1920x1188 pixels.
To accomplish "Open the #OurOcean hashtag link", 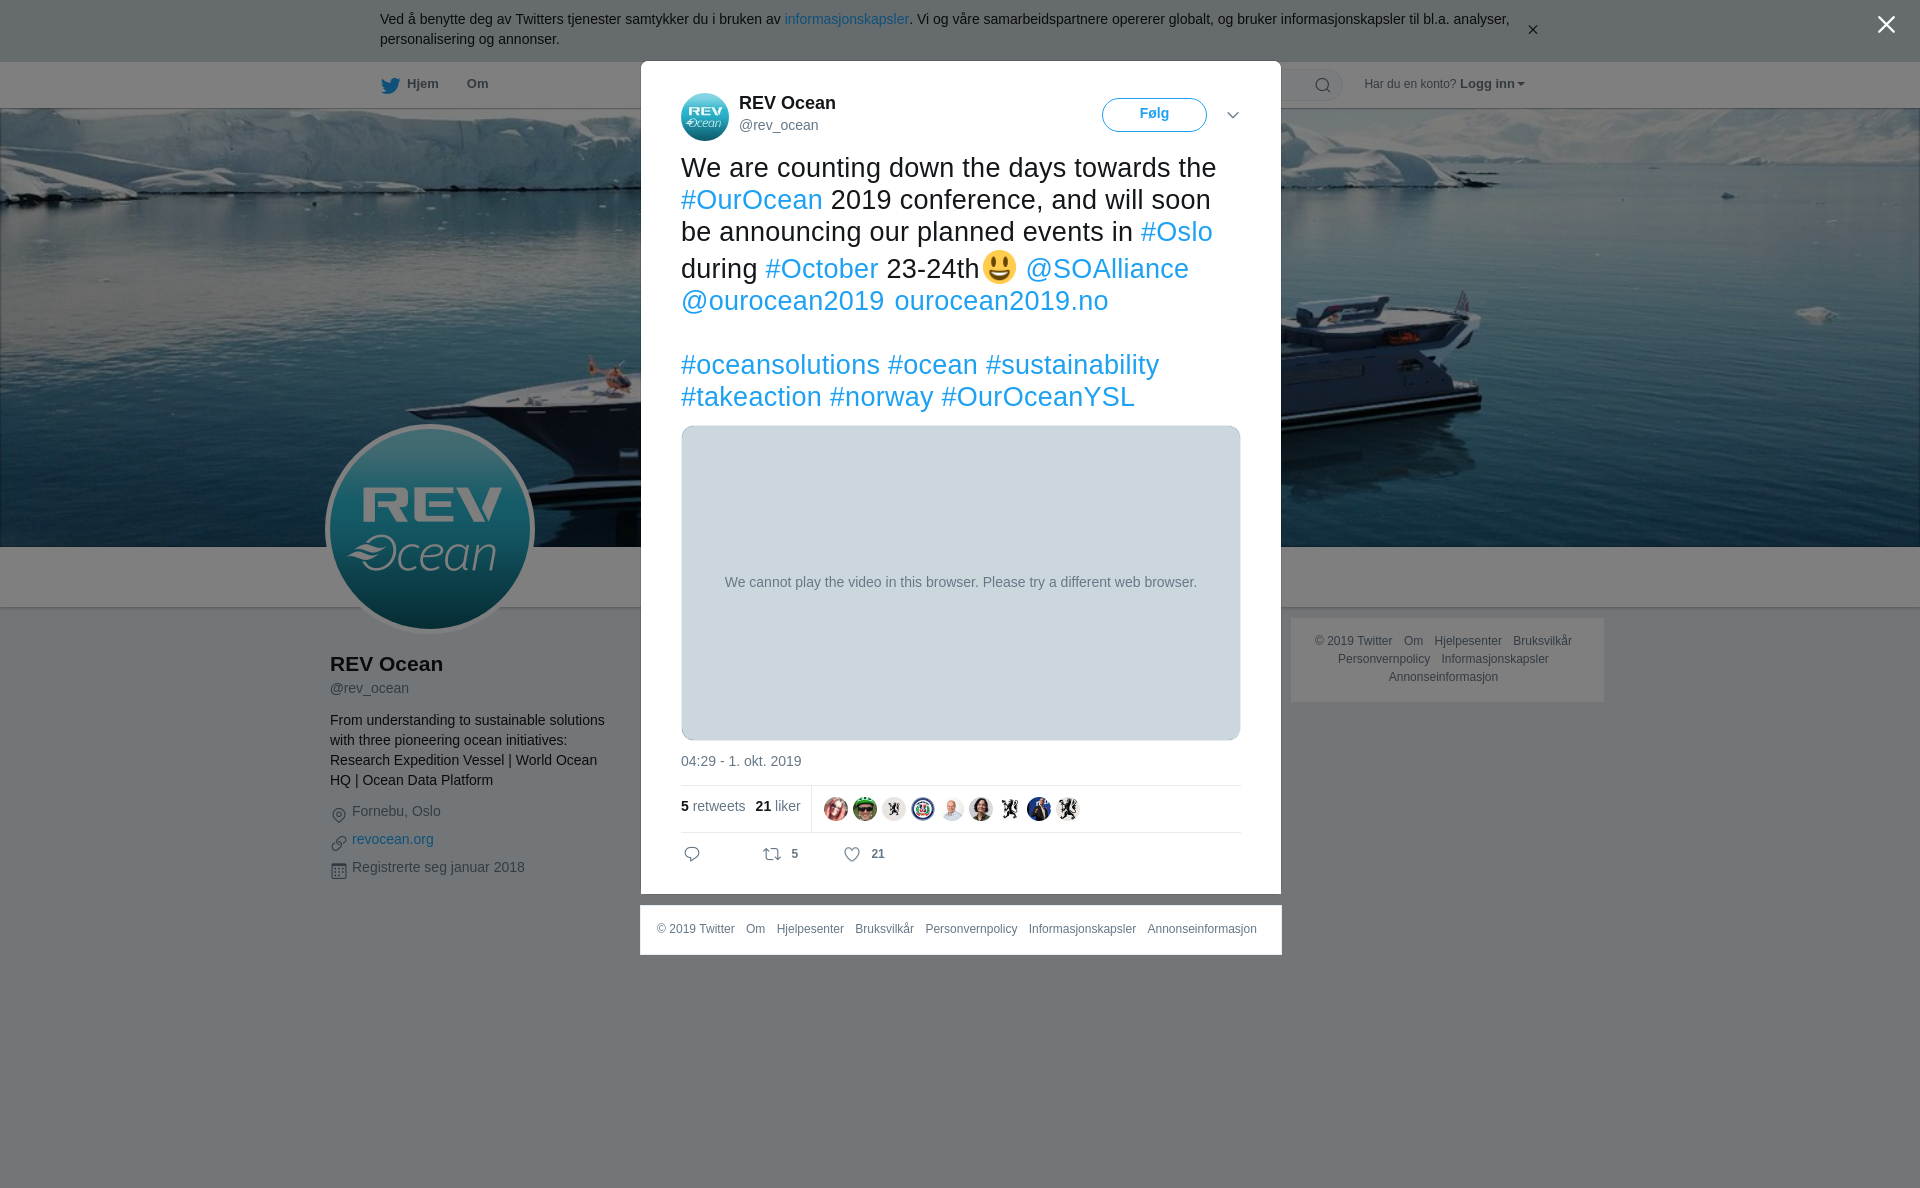I will (x=752, y=200).
